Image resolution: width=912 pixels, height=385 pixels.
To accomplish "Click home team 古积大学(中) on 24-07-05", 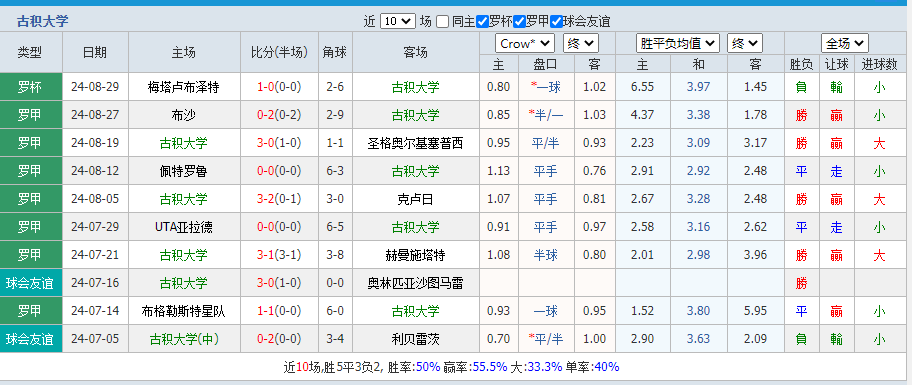I will click(x=184, y=339).
